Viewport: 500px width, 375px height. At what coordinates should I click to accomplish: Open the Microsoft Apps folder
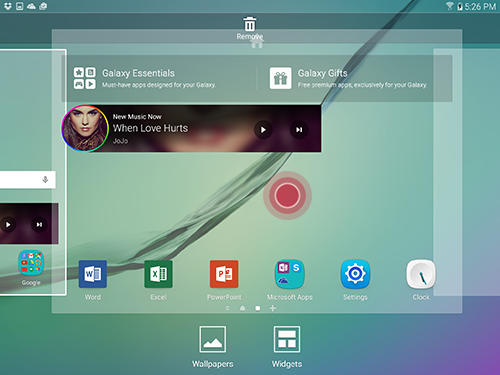[x=290, y=274]
